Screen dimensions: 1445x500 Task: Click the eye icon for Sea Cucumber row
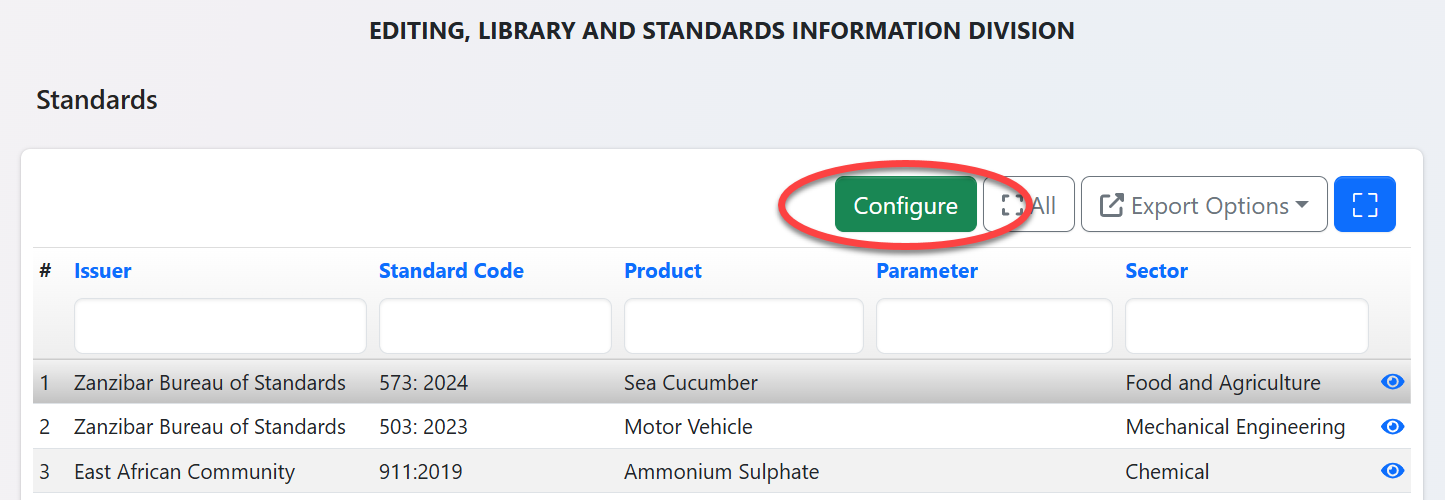[x=1392, y=382]
